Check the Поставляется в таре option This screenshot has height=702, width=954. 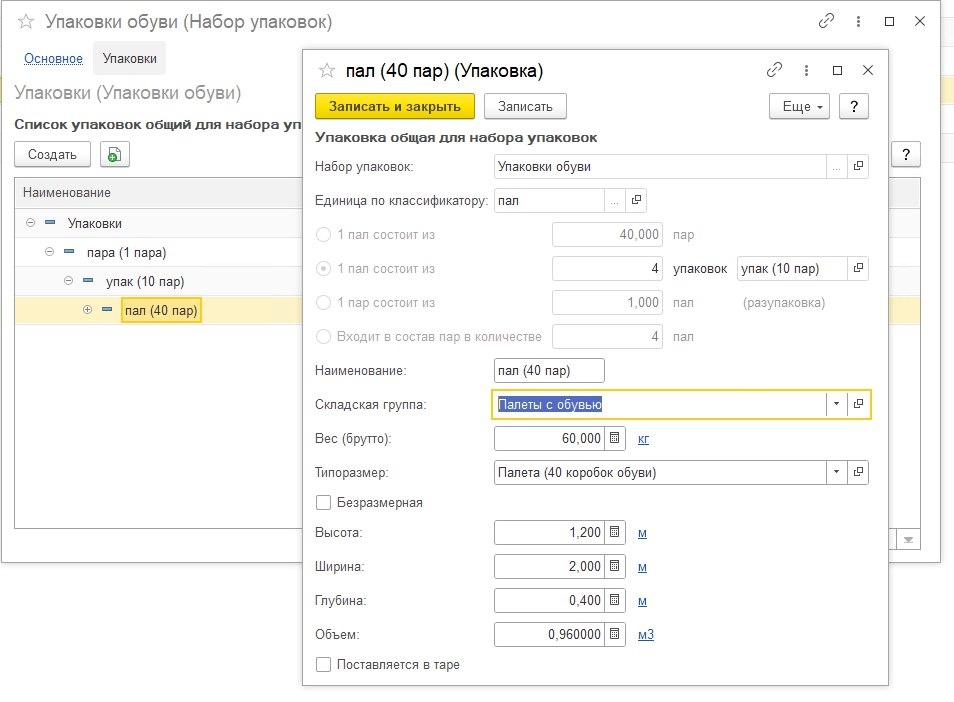click(x=323, y=664)
